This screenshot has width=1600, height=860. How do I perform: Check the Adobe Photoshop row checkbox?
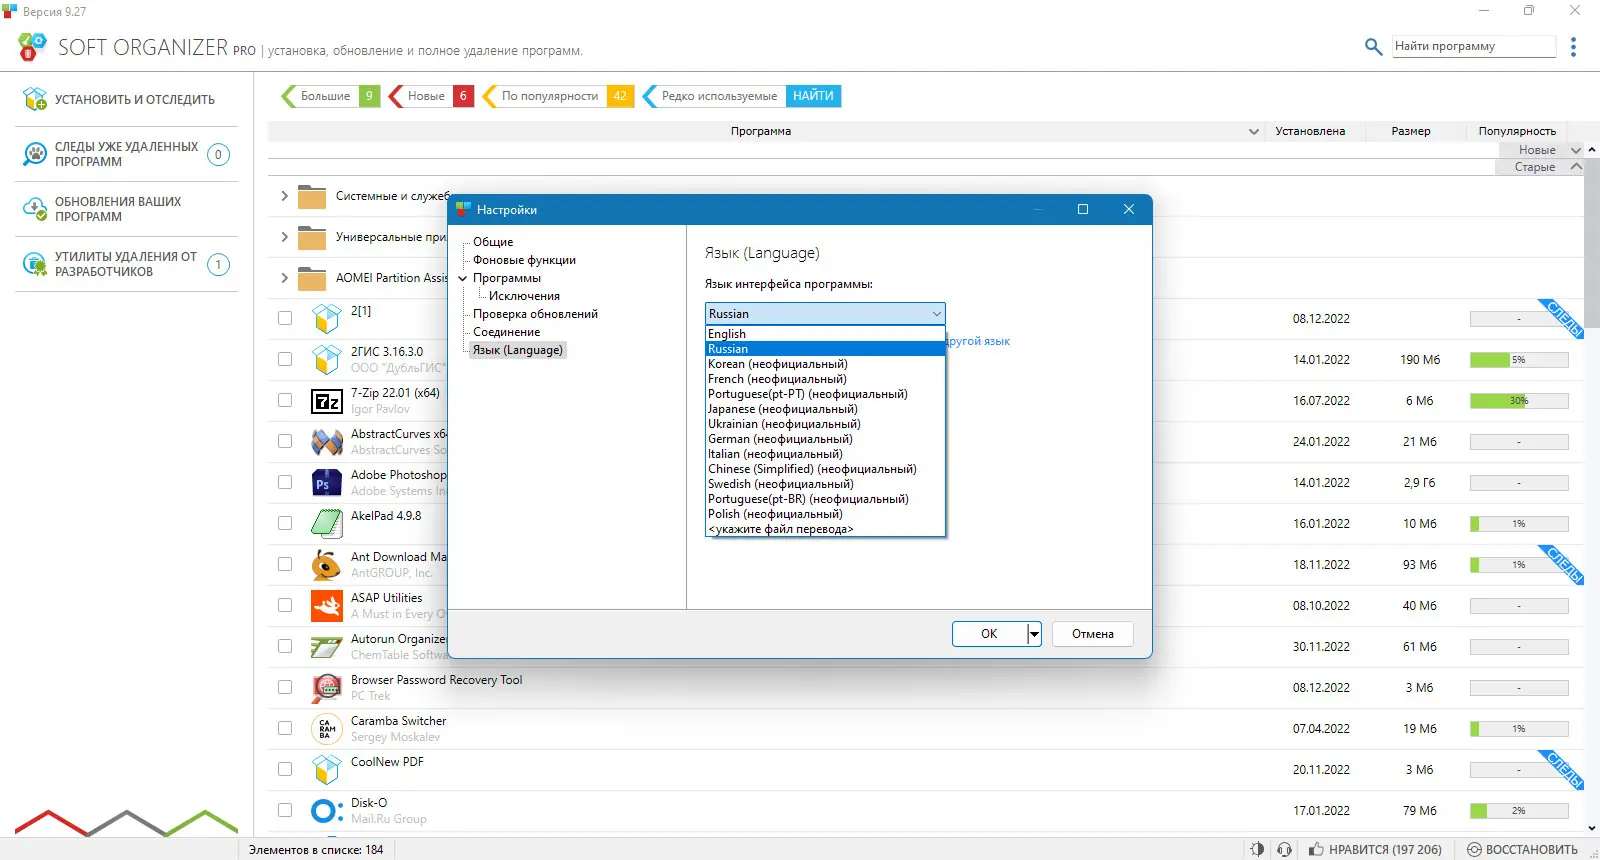tap(285, 482)
